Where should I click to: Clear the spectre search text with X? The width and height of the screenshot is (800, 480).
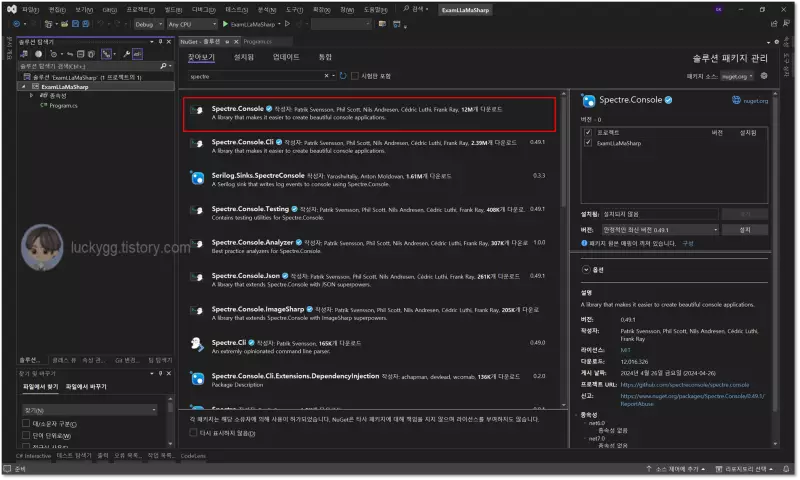point(327,76)
